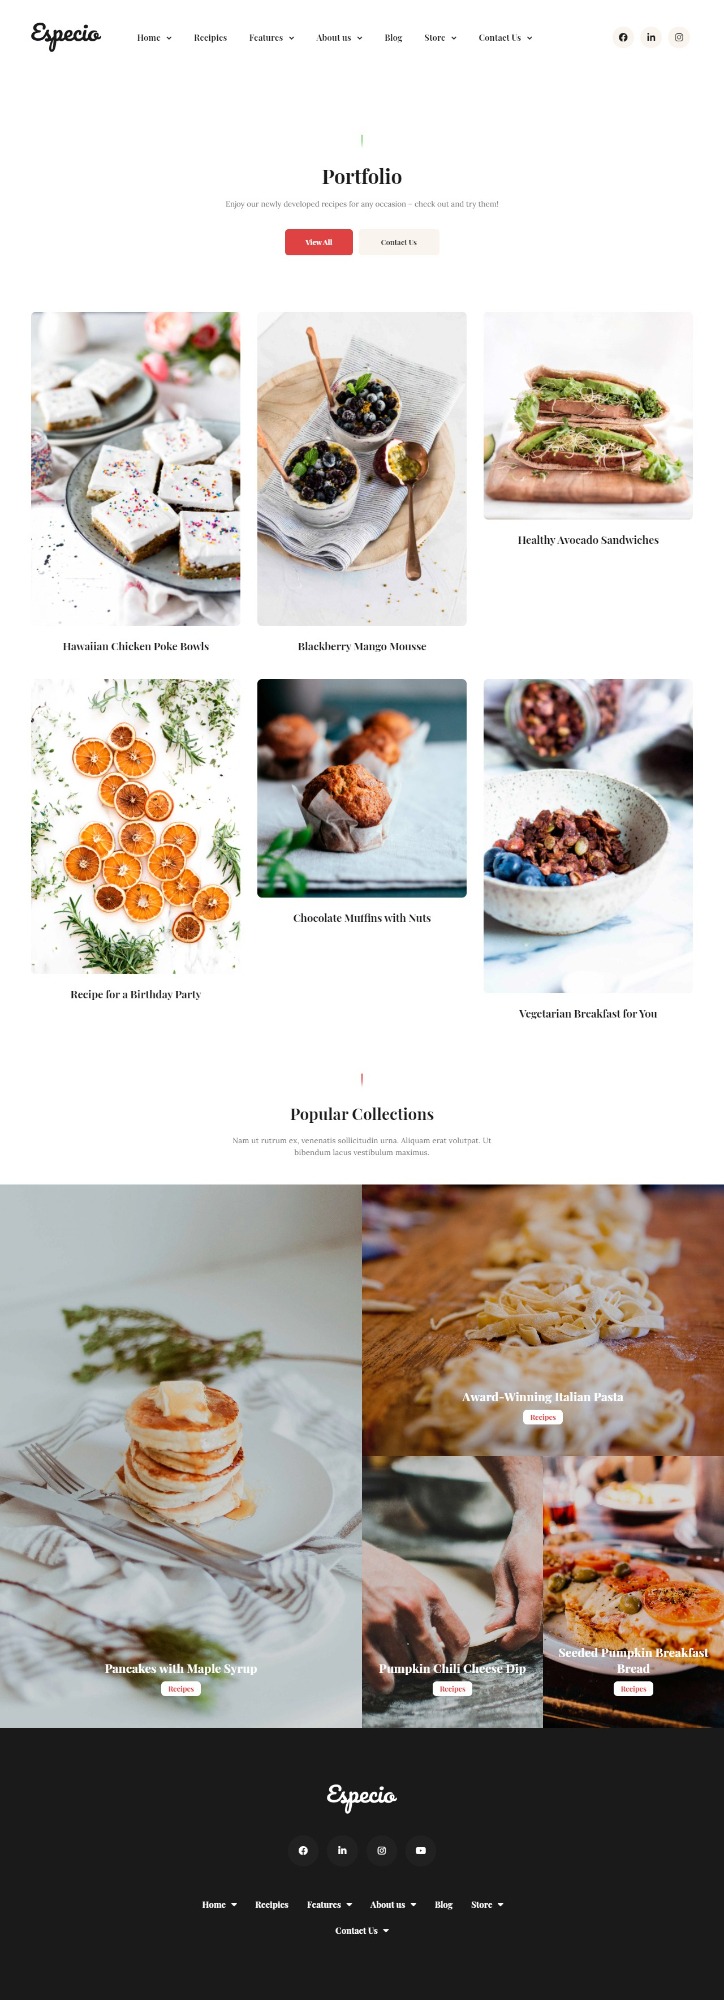
Task: Click the footer Facebook icon
Action: pos(303,1850)
